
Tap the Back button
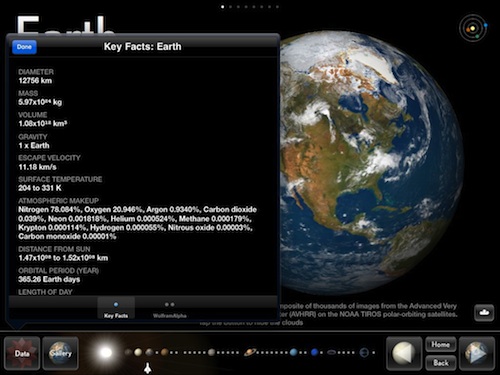[441, 363]
